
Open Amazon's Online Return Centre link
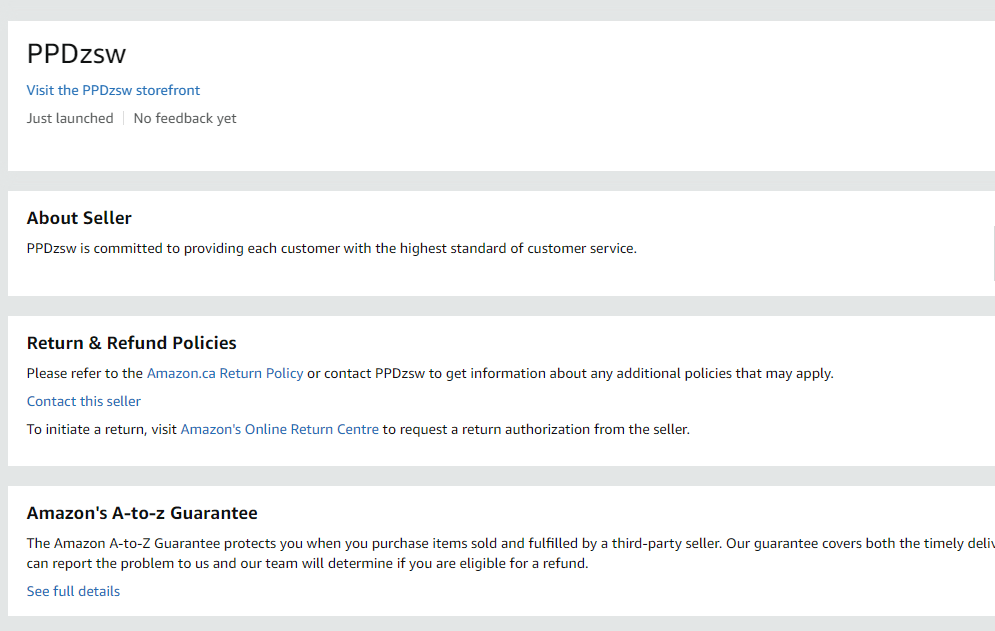(x=279, y=429)
